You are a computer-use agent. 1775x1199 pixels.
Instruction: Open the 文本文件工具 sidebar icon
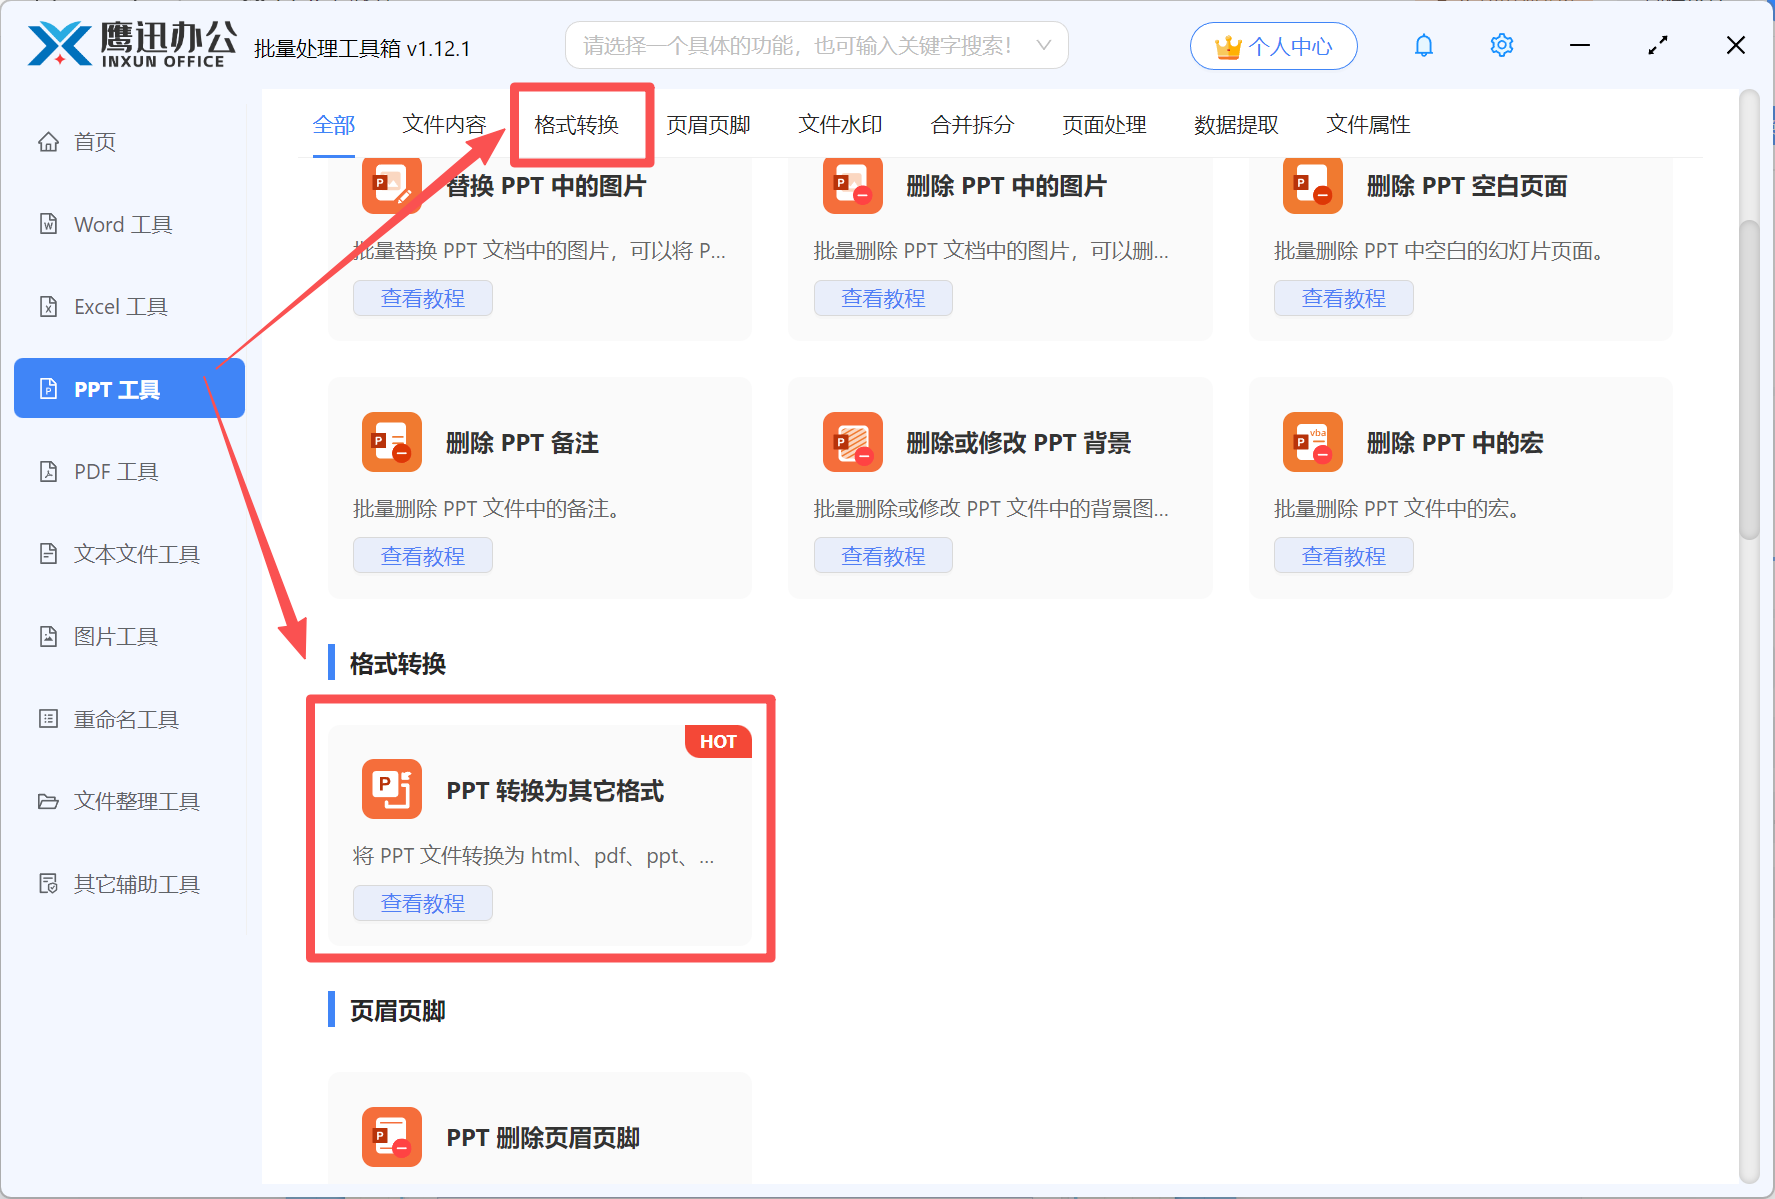(49, 553)
